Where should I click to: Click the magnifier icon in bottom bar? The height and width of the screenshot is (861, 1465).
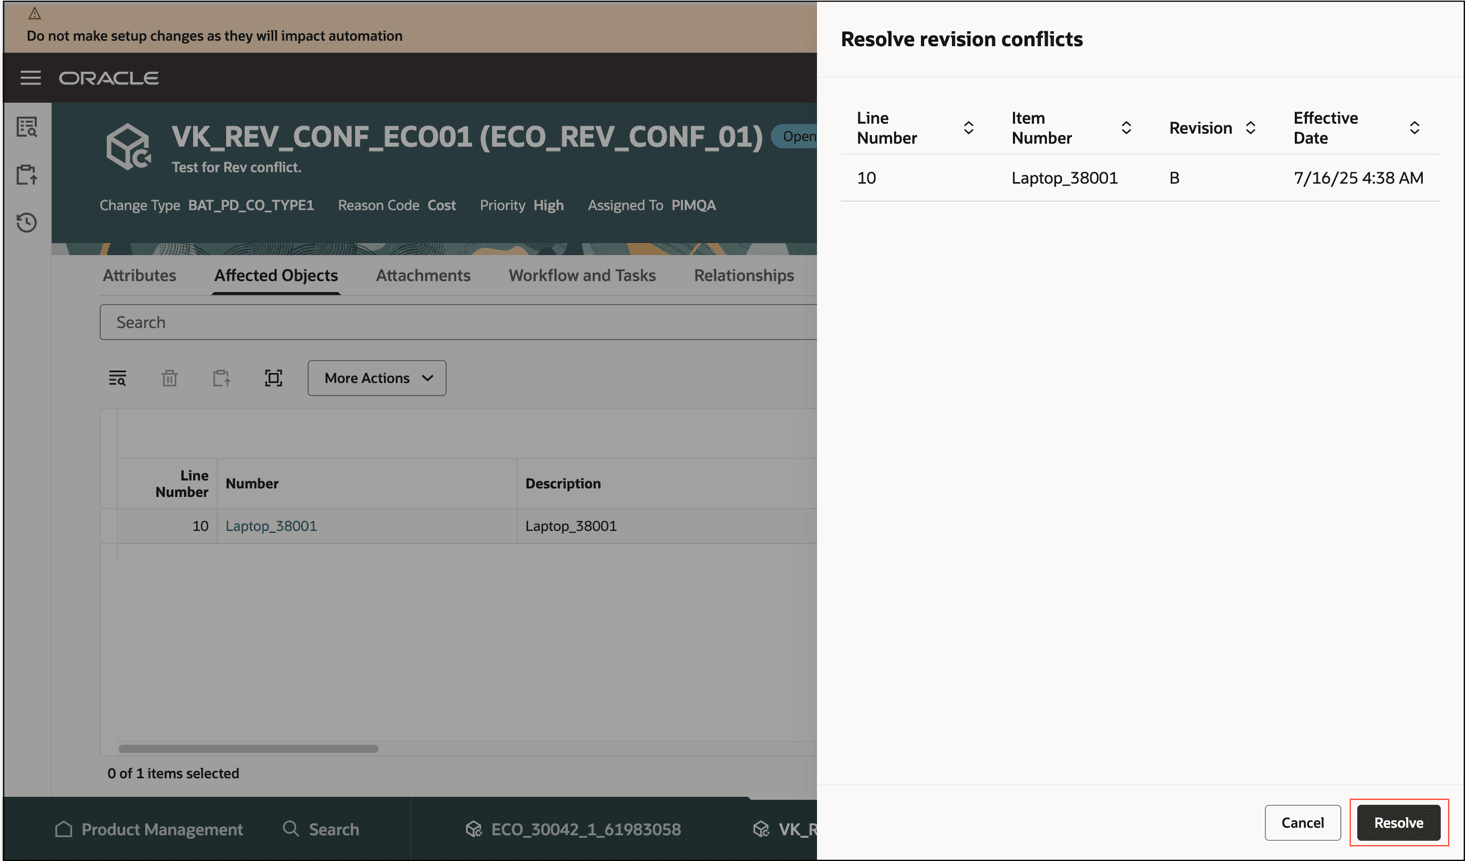[291, 829]
